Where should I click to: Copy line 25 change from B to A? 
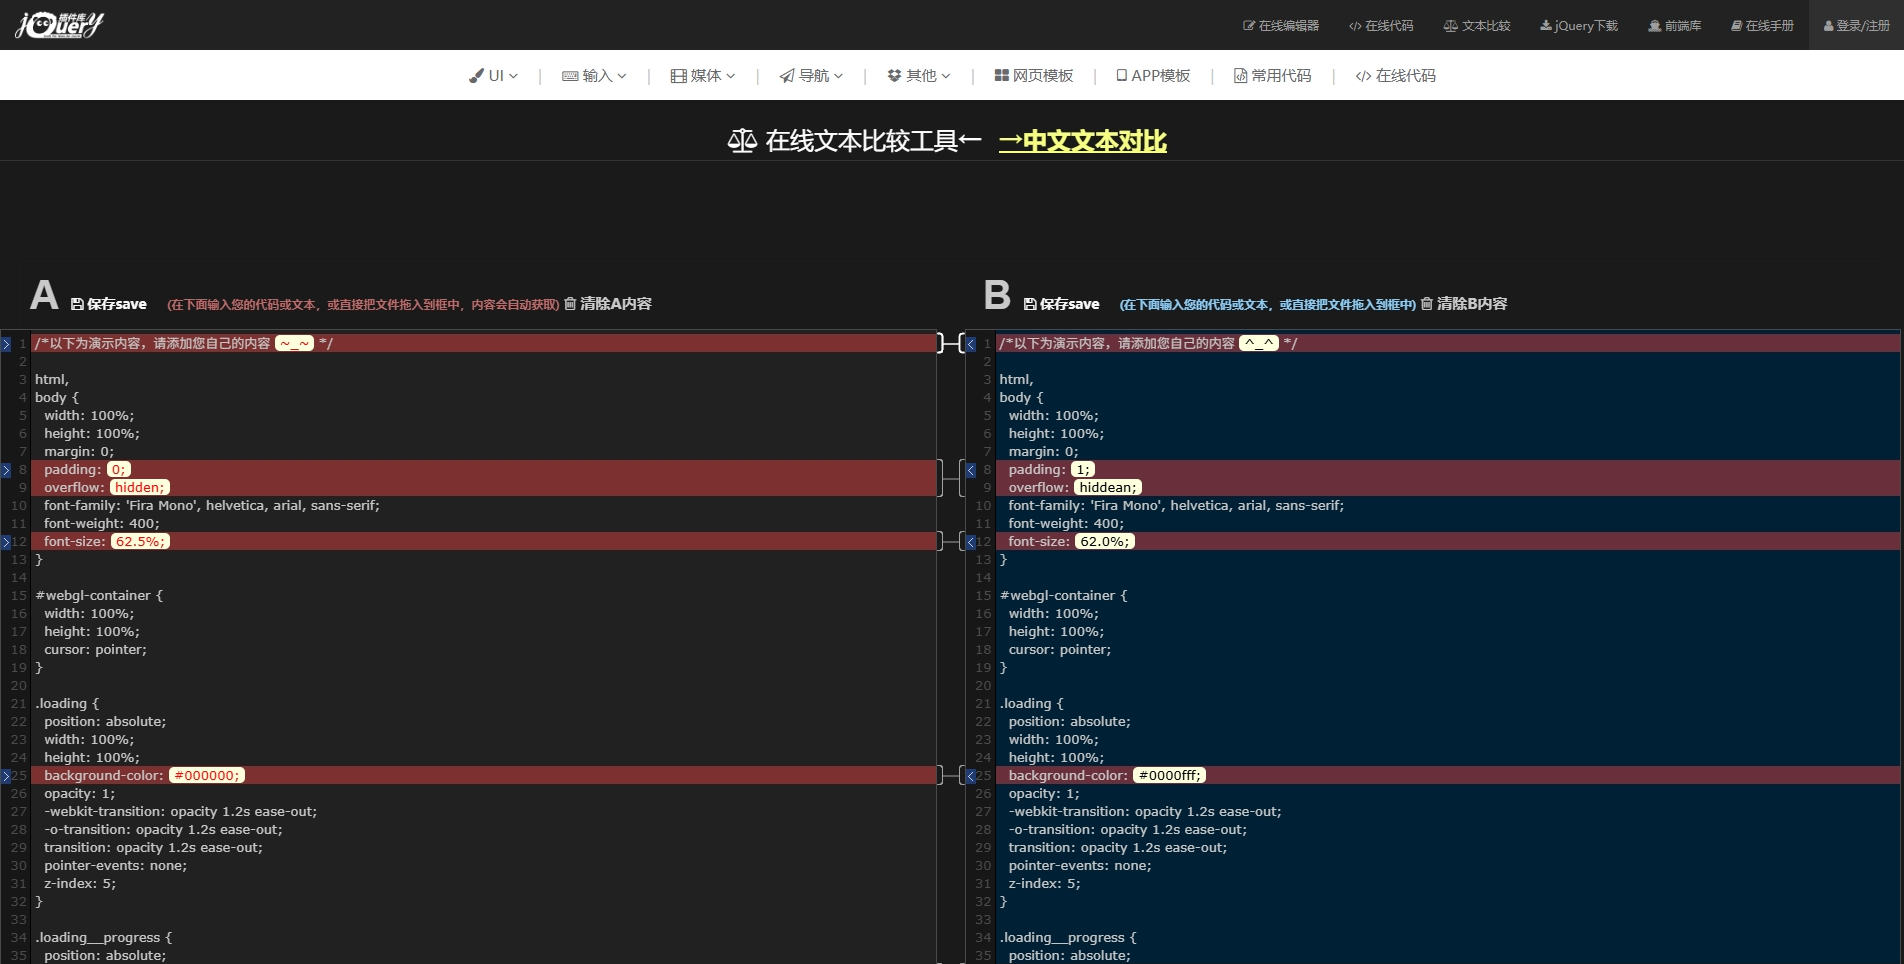pos(970,776)
